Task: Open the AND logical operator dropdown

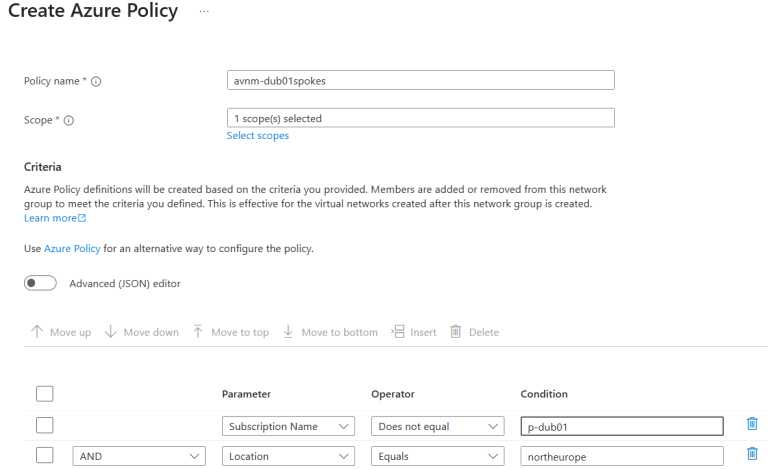Action: (139, 456)
